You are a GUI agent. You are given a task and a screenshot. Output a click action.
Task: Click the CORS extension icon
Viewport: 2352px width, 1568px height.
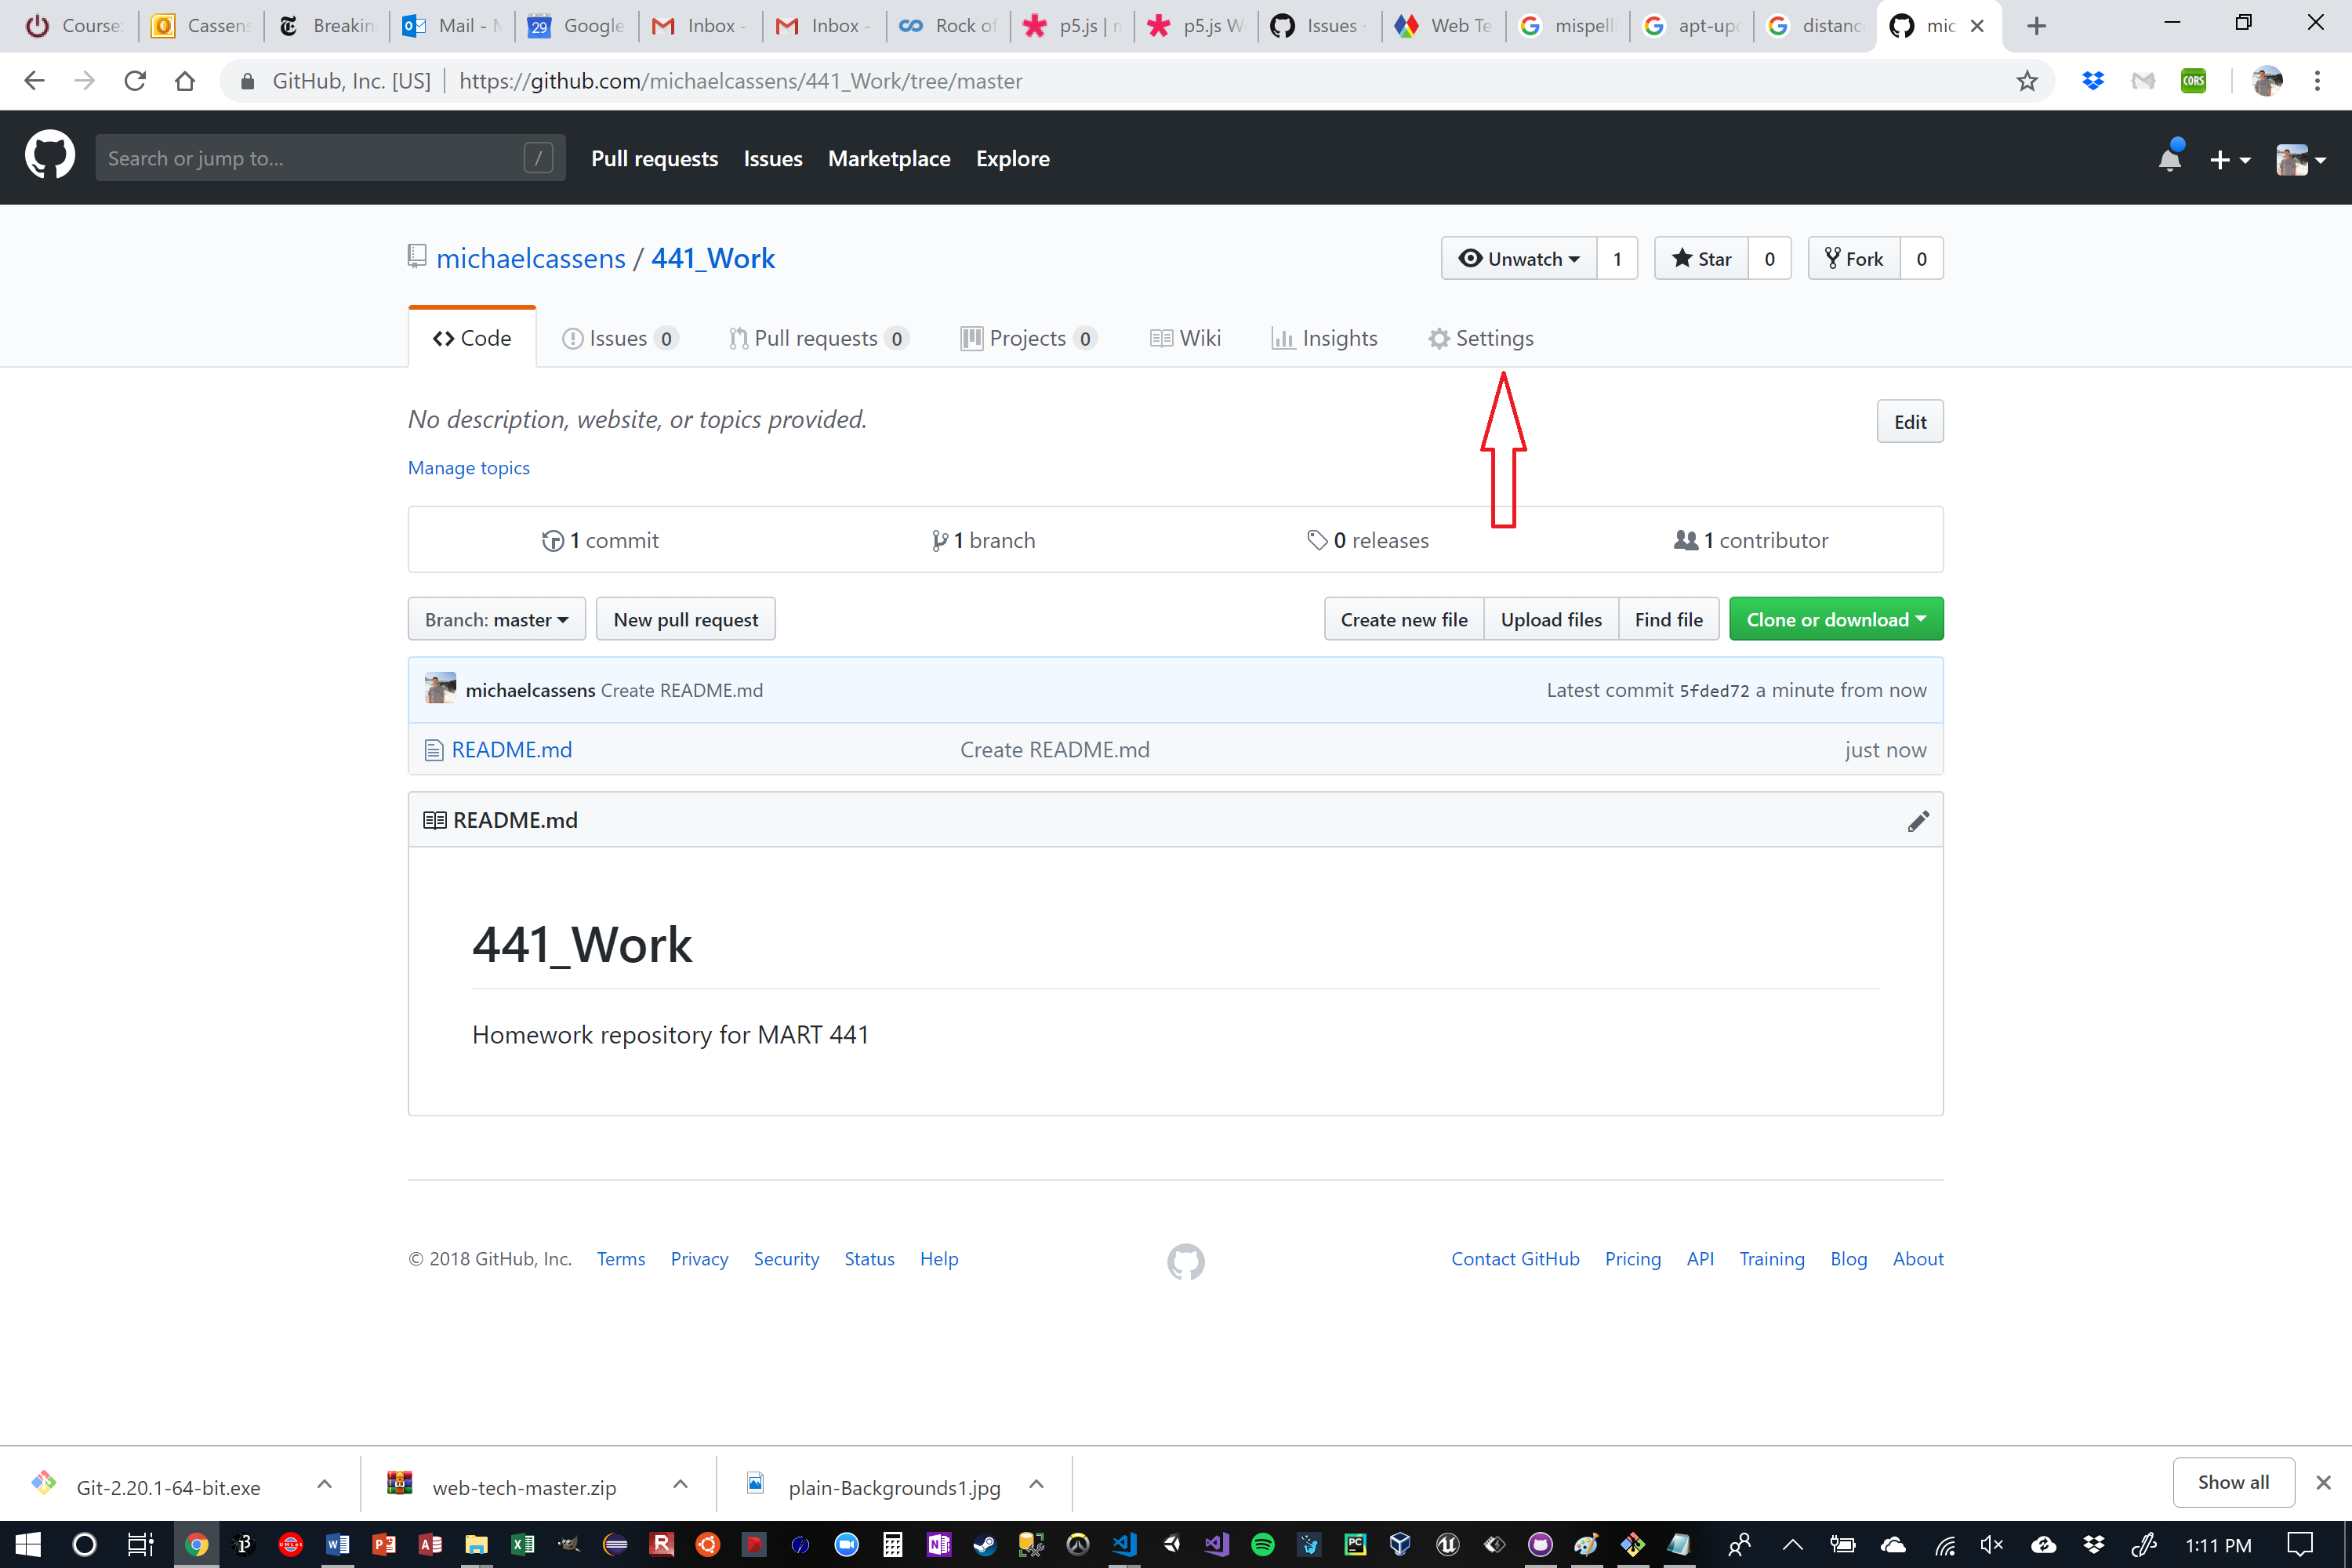[x=2193, y=81]
